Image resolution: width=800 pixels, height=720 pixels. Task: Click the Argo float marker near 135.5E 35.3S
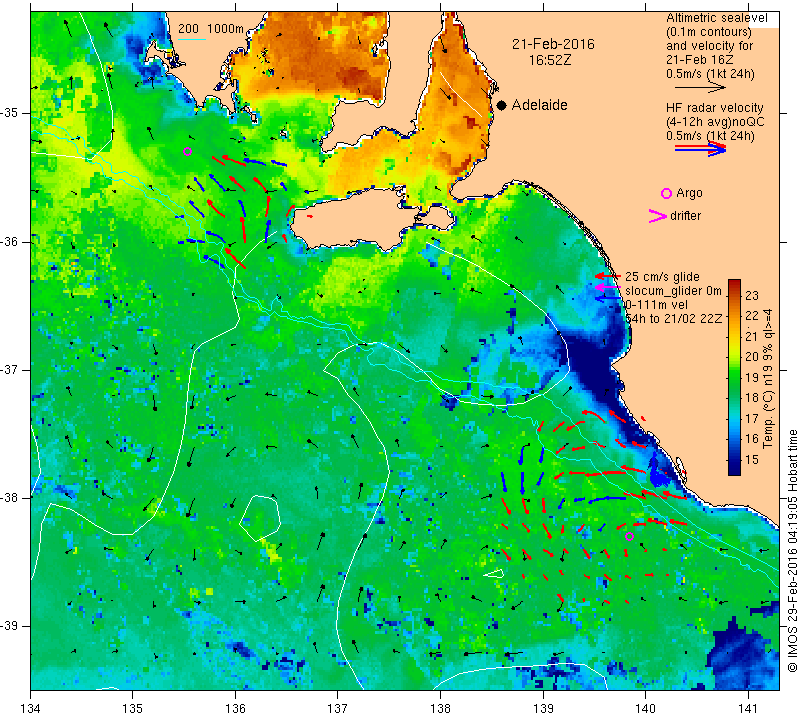click(x=187, y=151)
